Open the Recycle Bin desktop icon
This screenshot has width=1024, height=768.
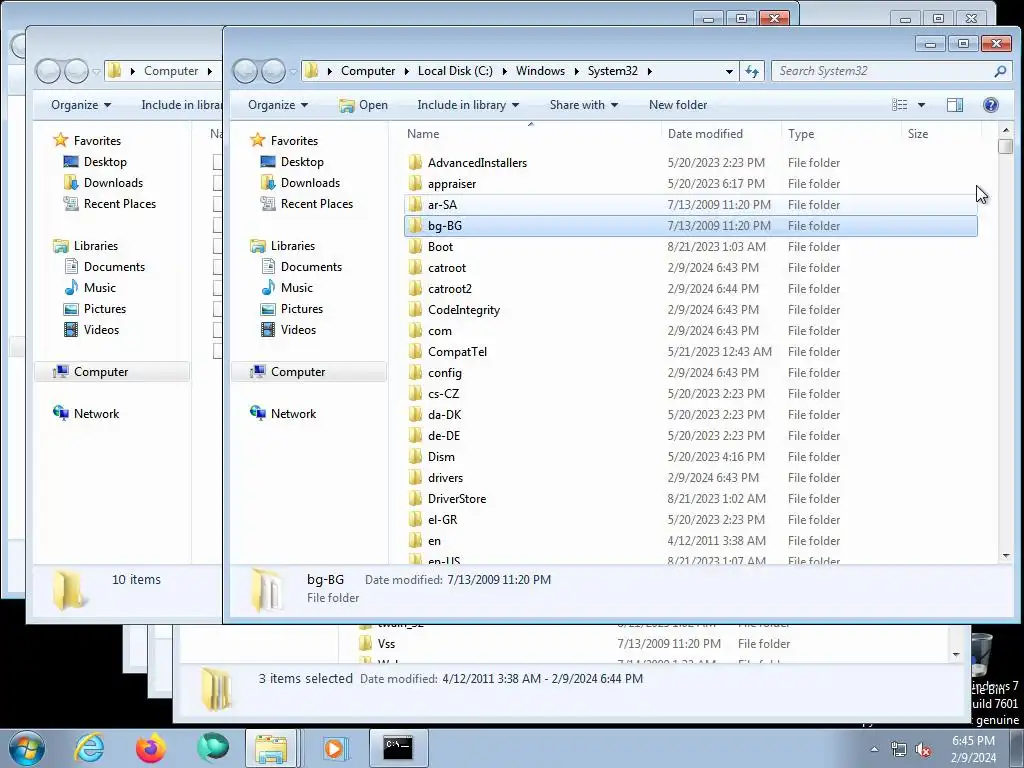click(981, 656)
